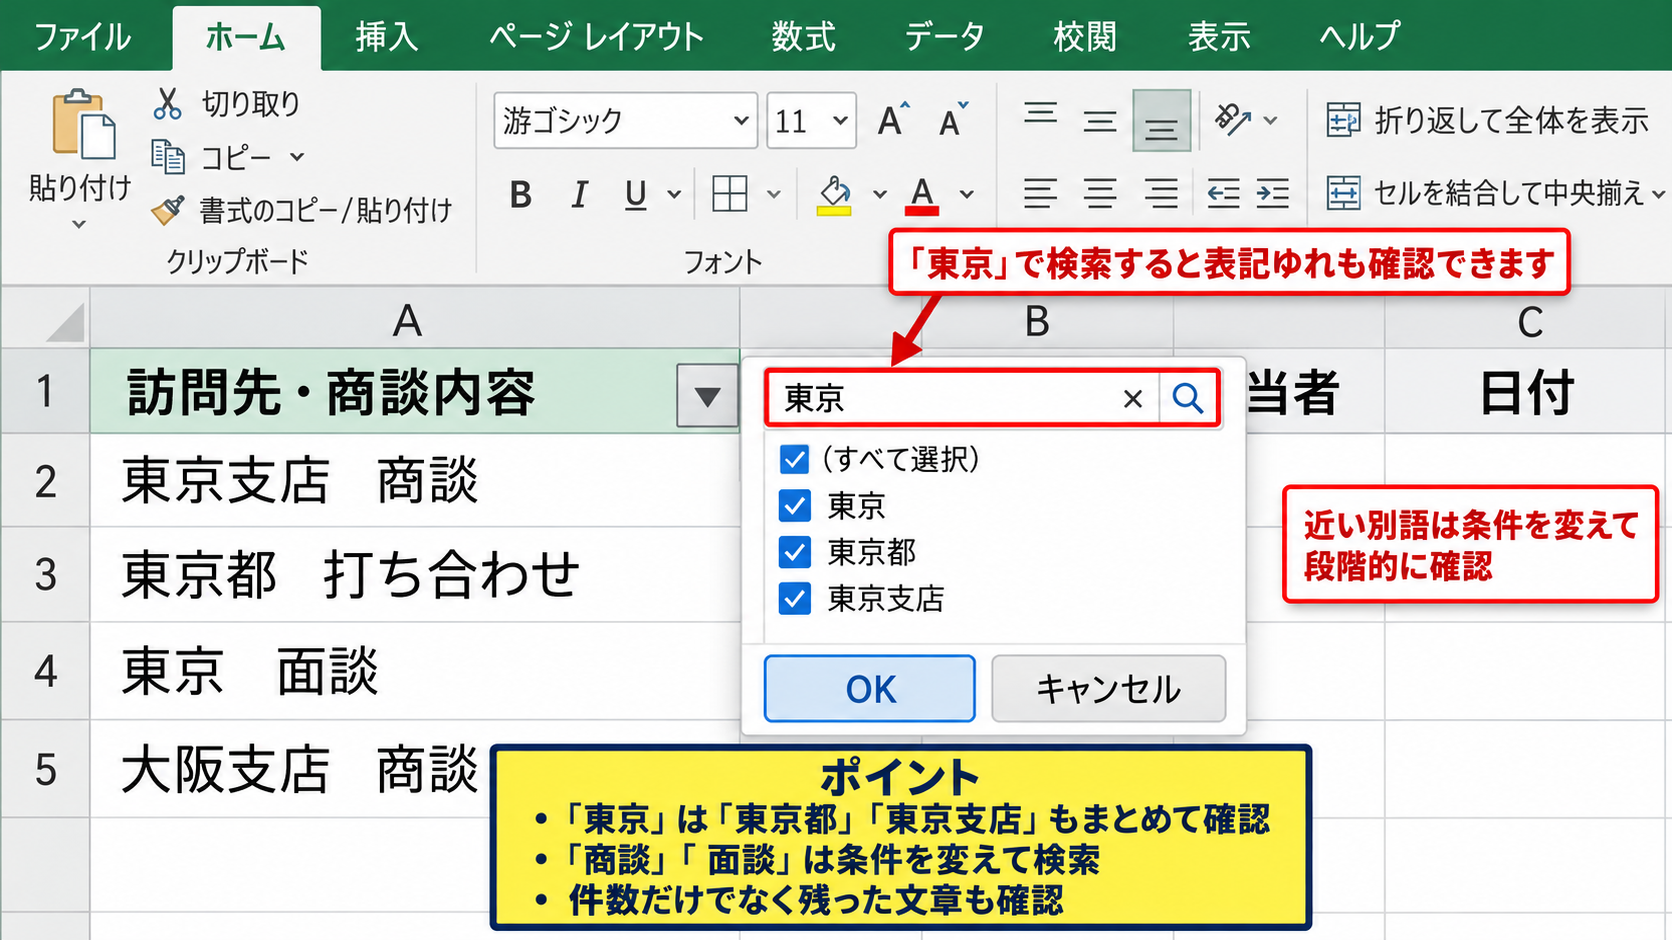The height and width of the screenshot is (940, 1672).
Task: Decrease font size with small A icon
Action: [x=953, y=120]
